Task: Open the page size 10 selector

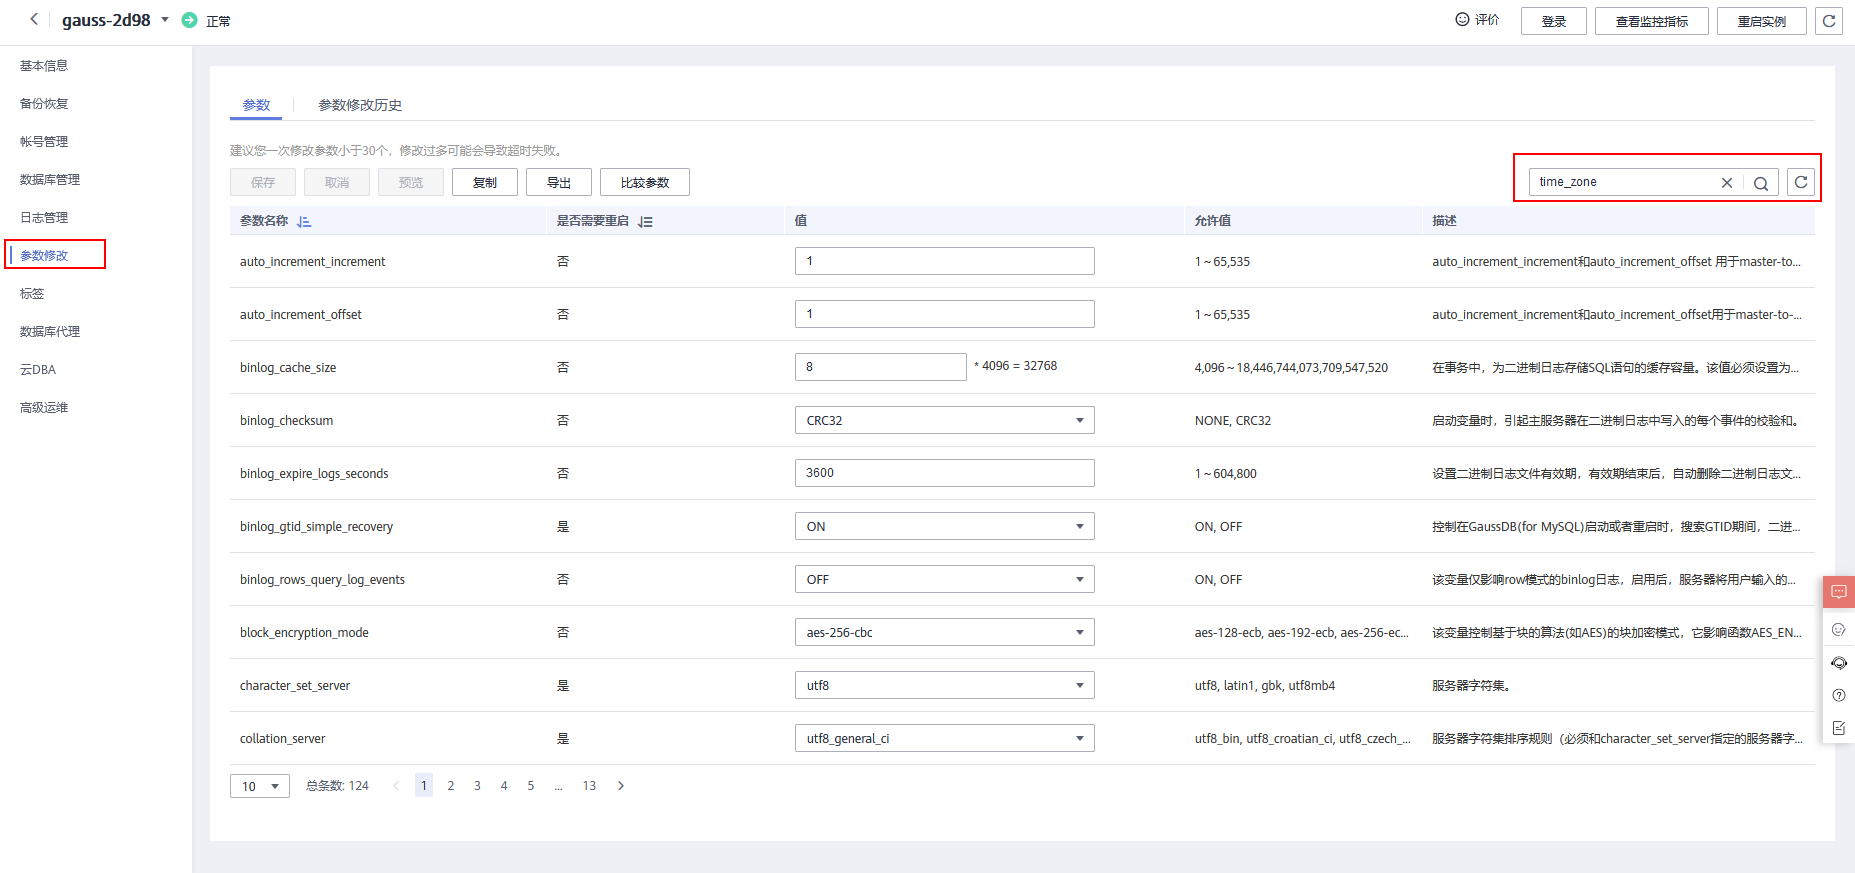Action: coord(260,786)
